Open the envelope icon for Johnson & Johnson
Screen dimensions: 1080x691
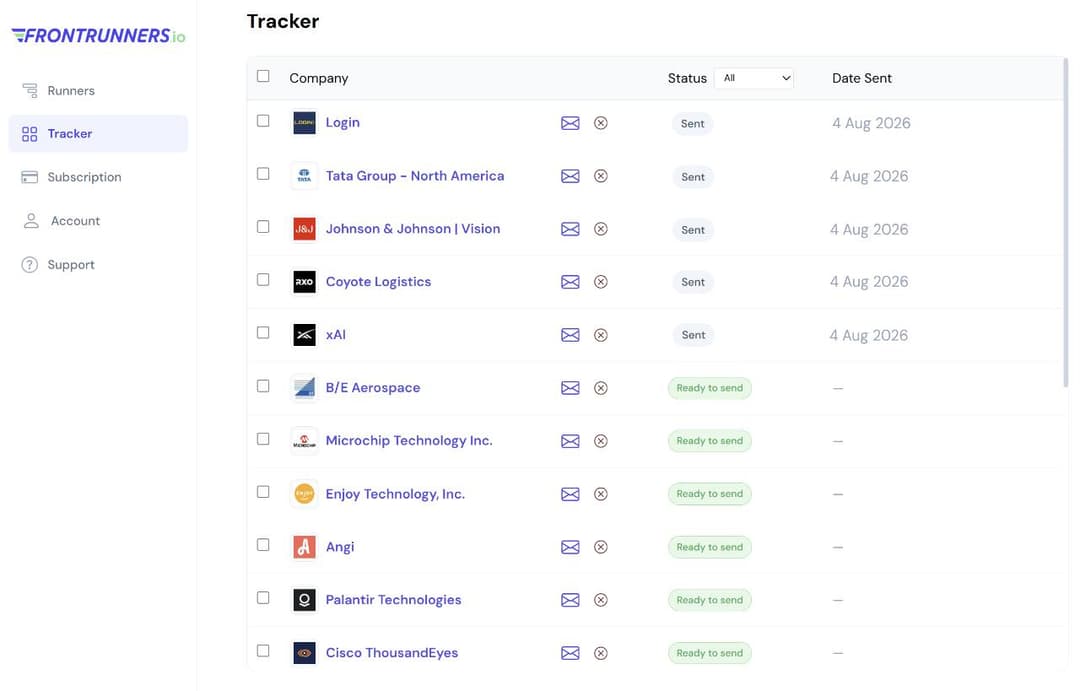pos(570,229)
